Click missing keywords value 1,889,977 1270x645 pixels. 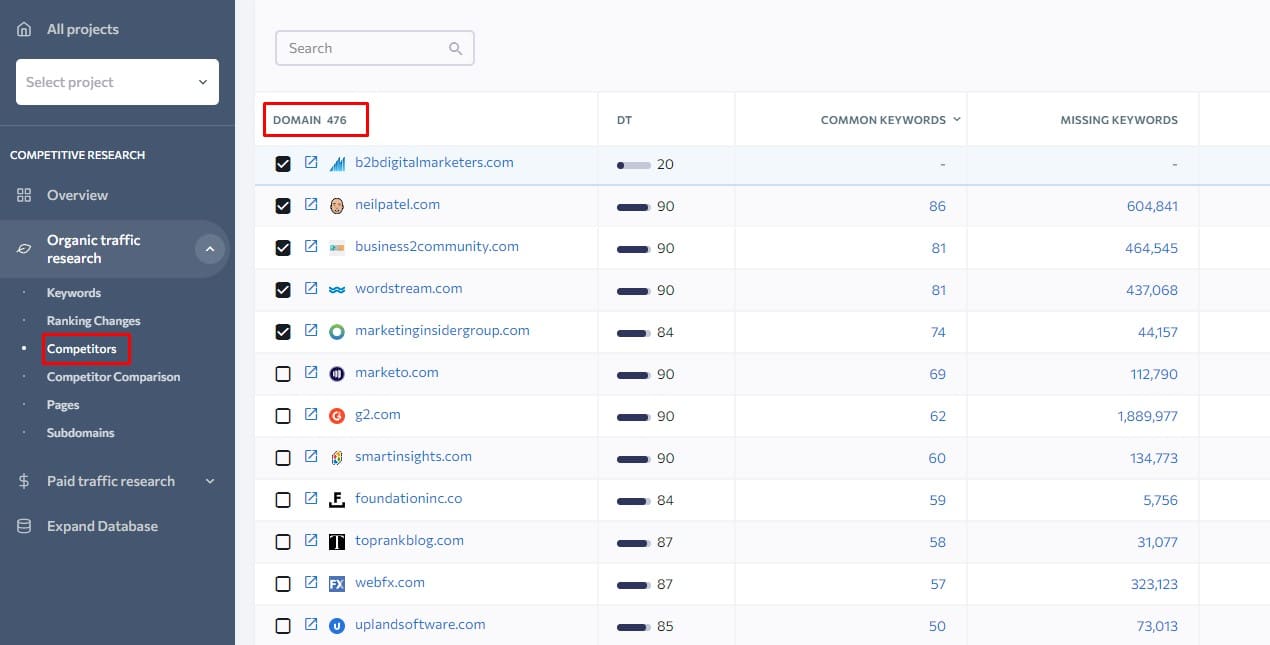point(1148,417)
